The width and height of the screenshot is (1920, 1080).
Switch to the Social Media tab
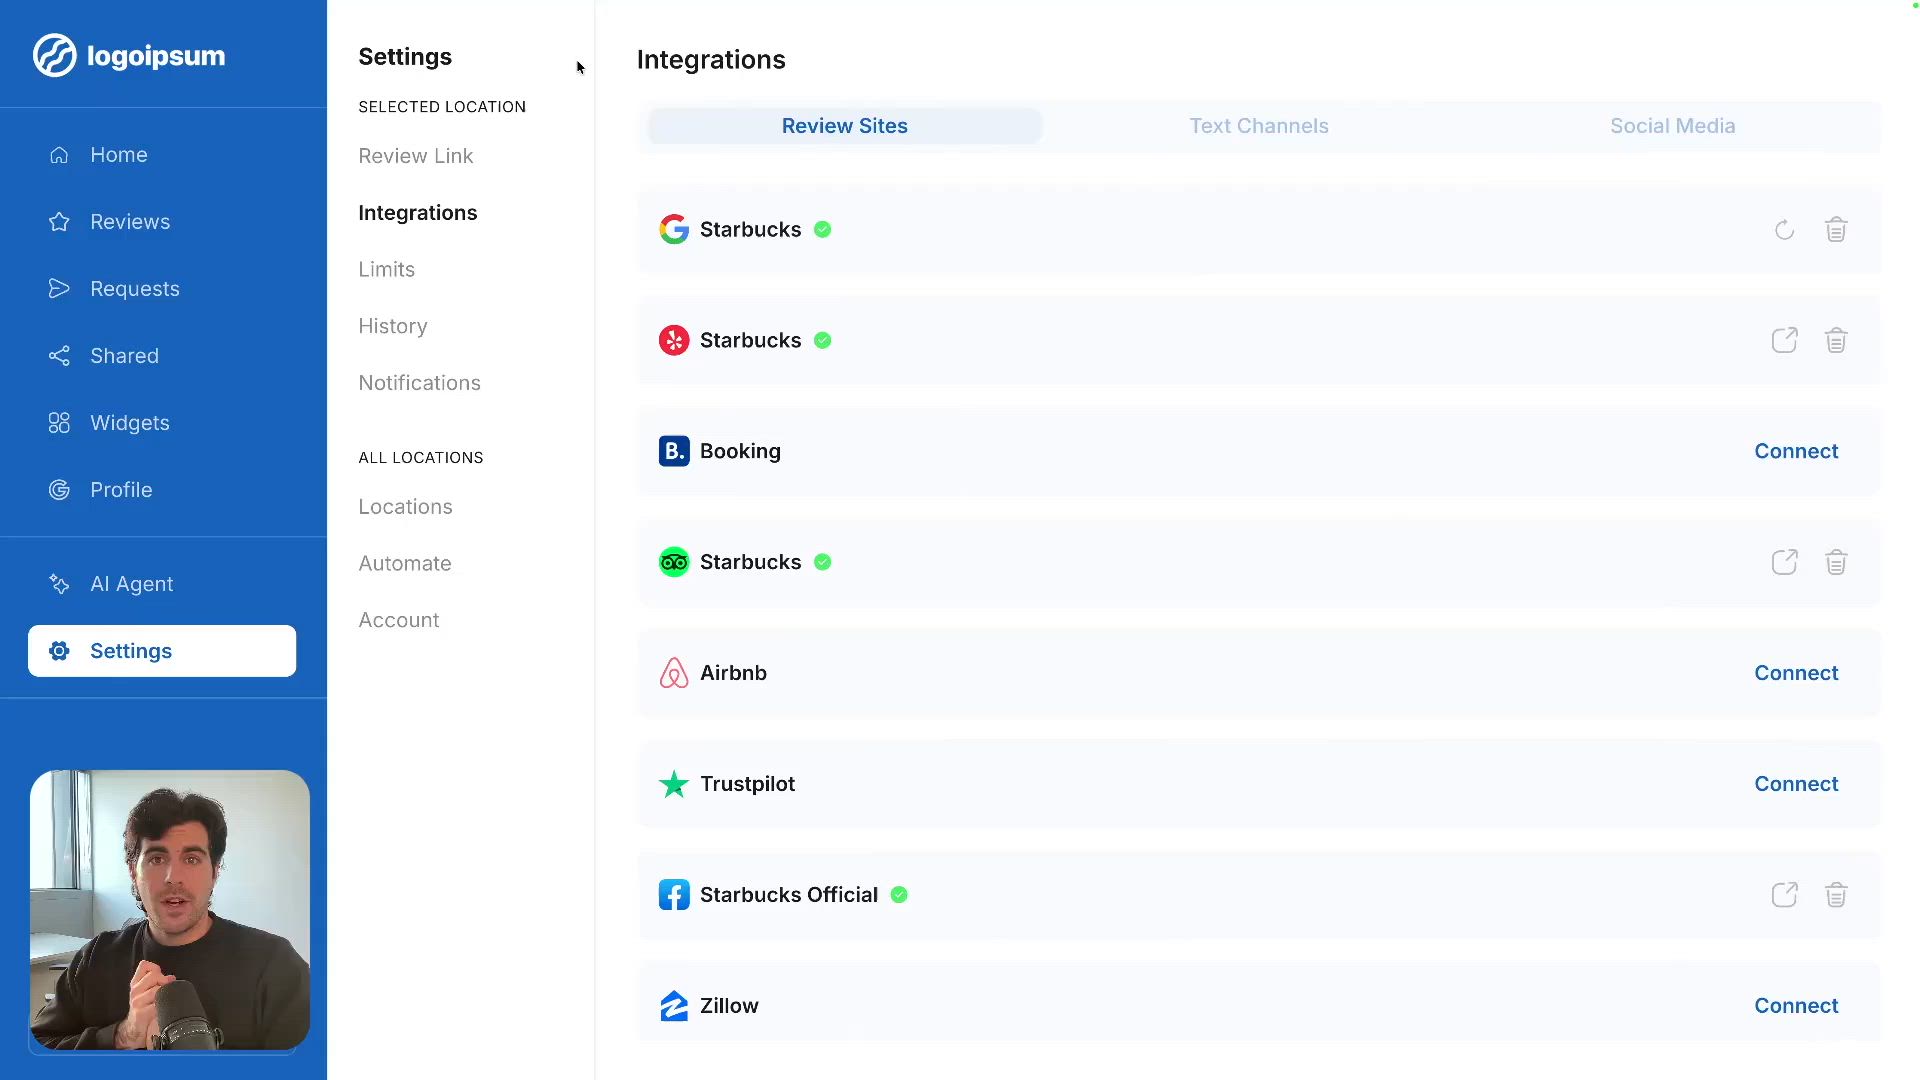pos(1672,126)
